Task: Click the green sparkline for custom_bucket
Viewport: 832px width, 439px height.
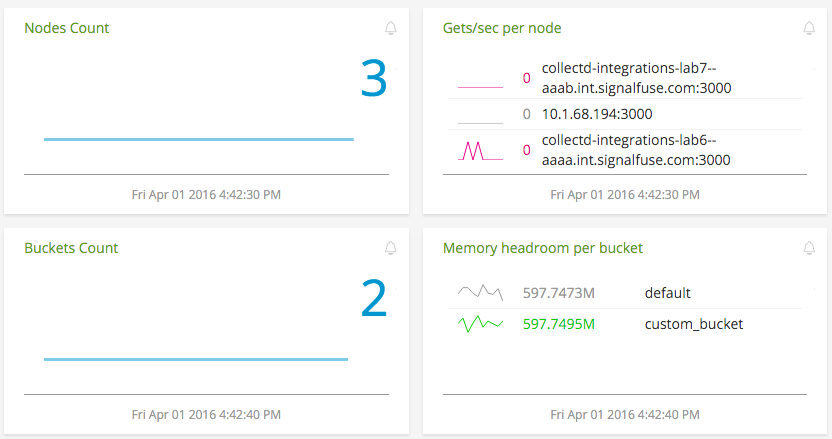Action: [479, 324]
